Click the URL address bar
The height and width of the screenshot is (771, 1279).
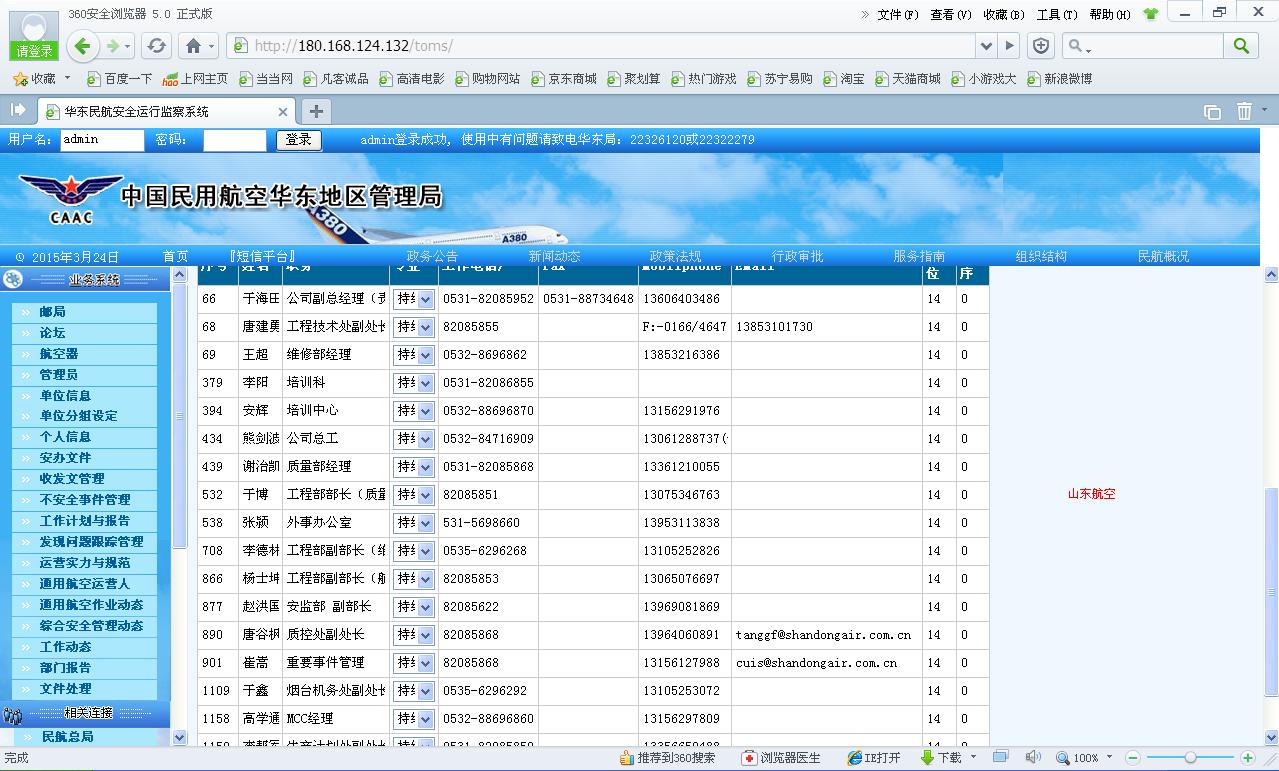600,46
